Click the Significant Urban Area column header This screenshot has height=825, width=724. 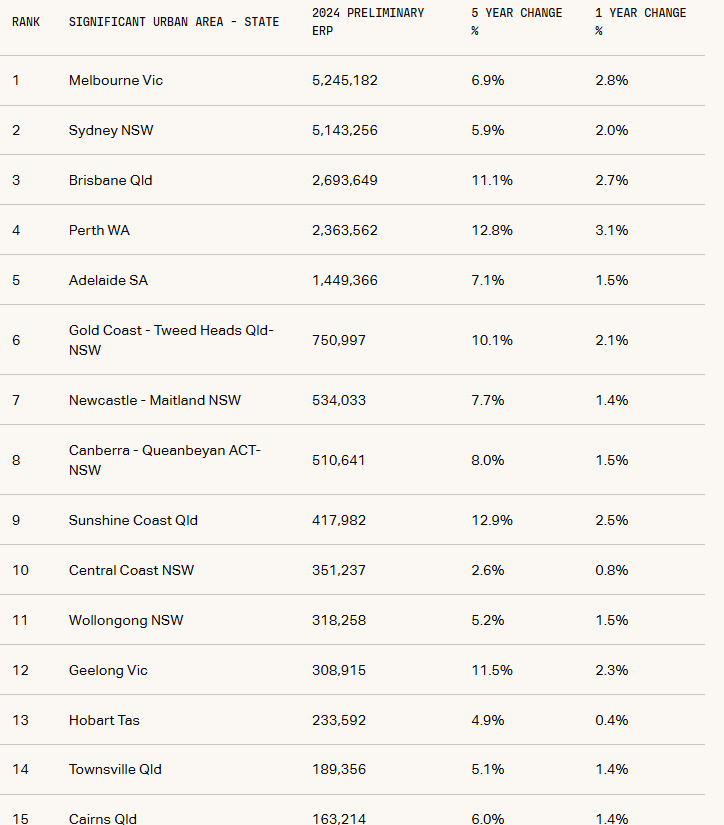tap(174, 22)
